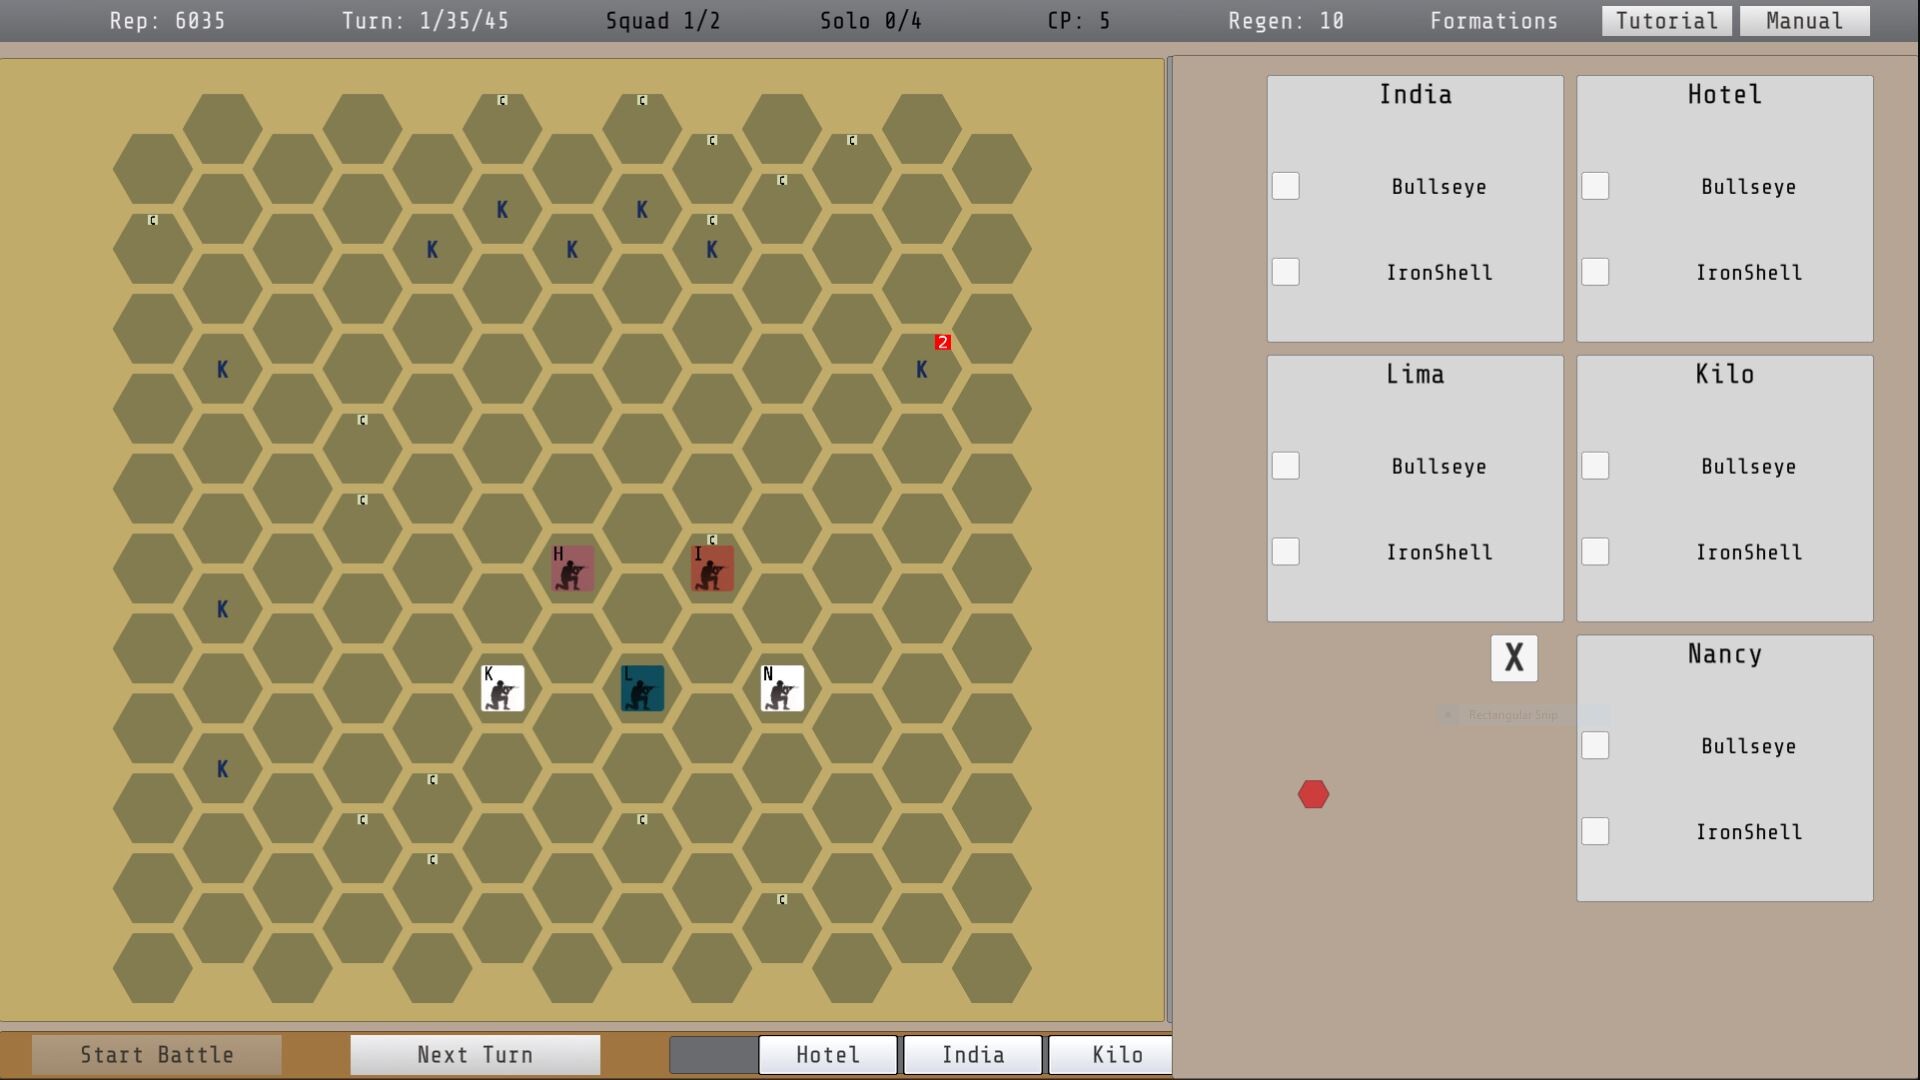Select the N soldier unit on the map

tap(782, 688)
